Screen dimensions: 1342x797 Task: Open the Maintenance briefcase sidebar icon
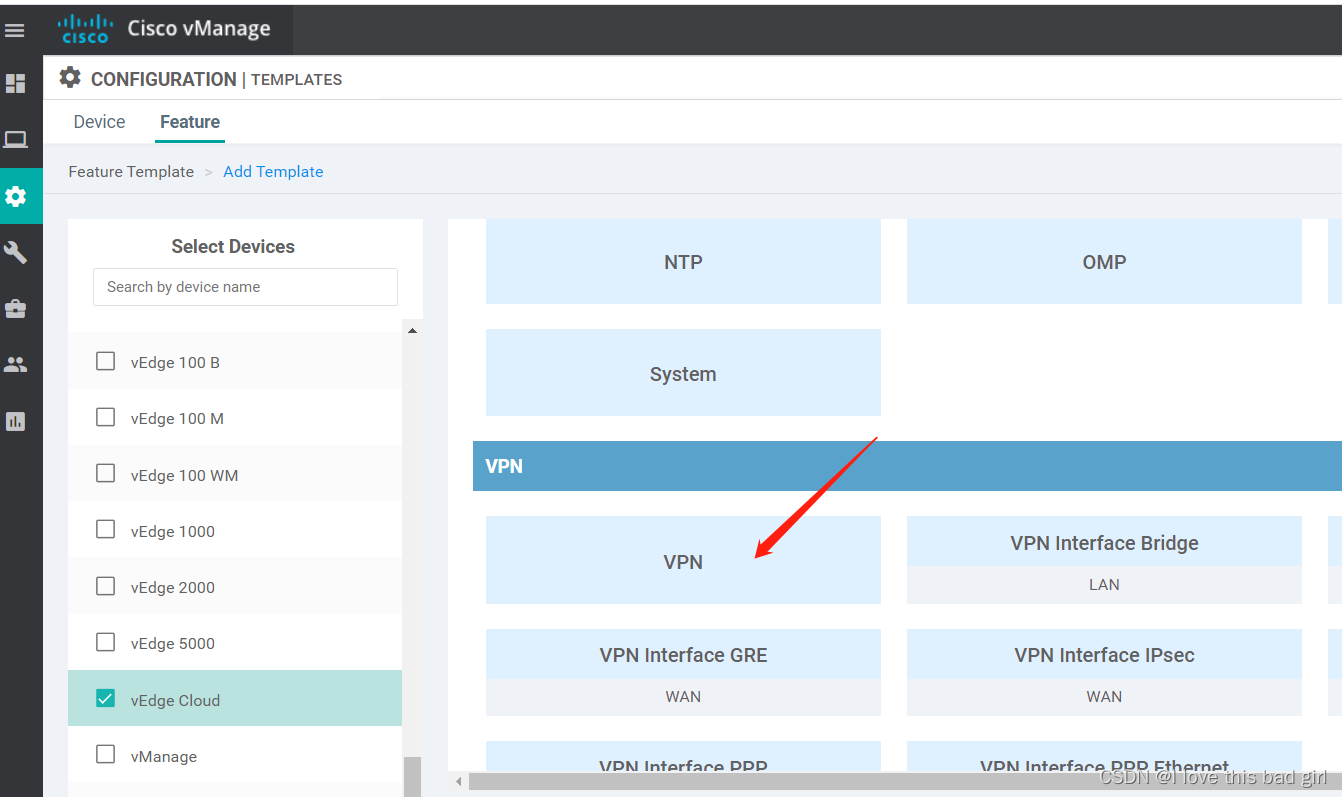15,309
